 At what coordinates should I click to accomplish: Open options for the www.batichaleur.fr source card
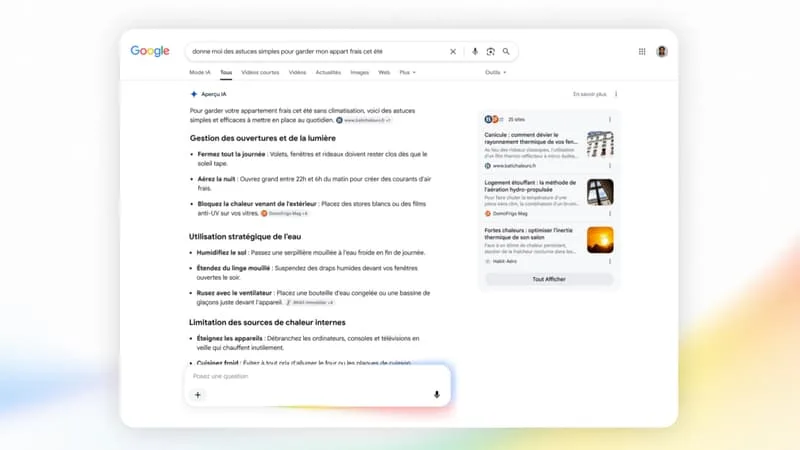pyautogui.click(x=610, y=166)
